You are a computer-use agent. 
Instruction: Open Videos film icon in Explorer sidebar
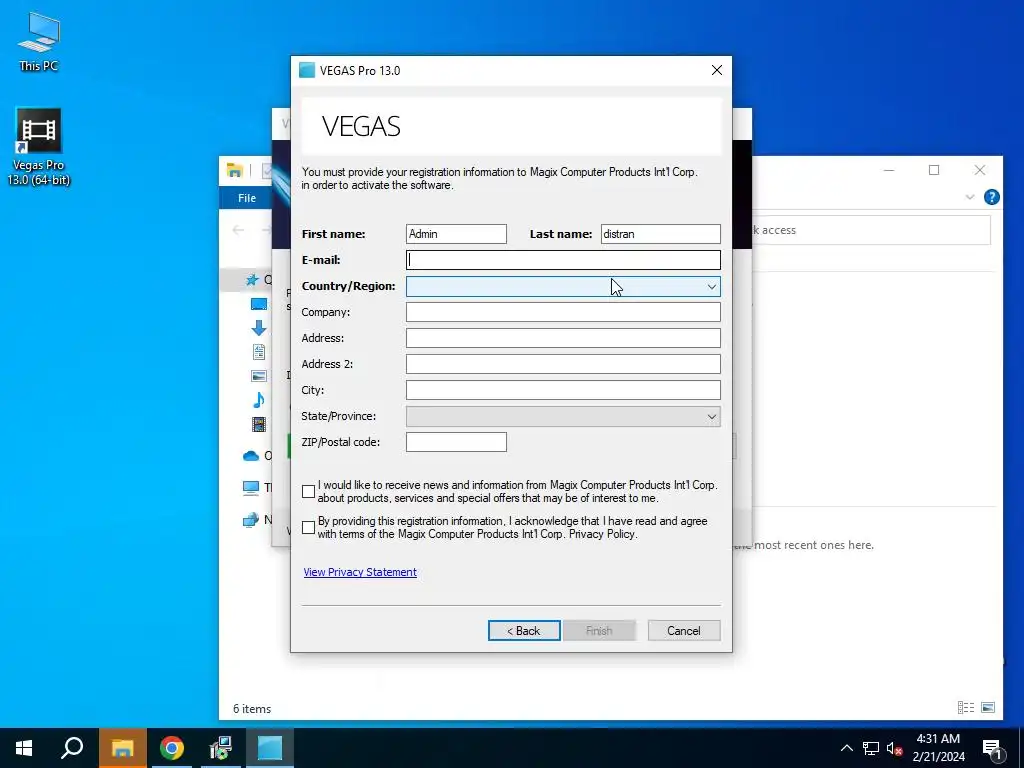259,424
